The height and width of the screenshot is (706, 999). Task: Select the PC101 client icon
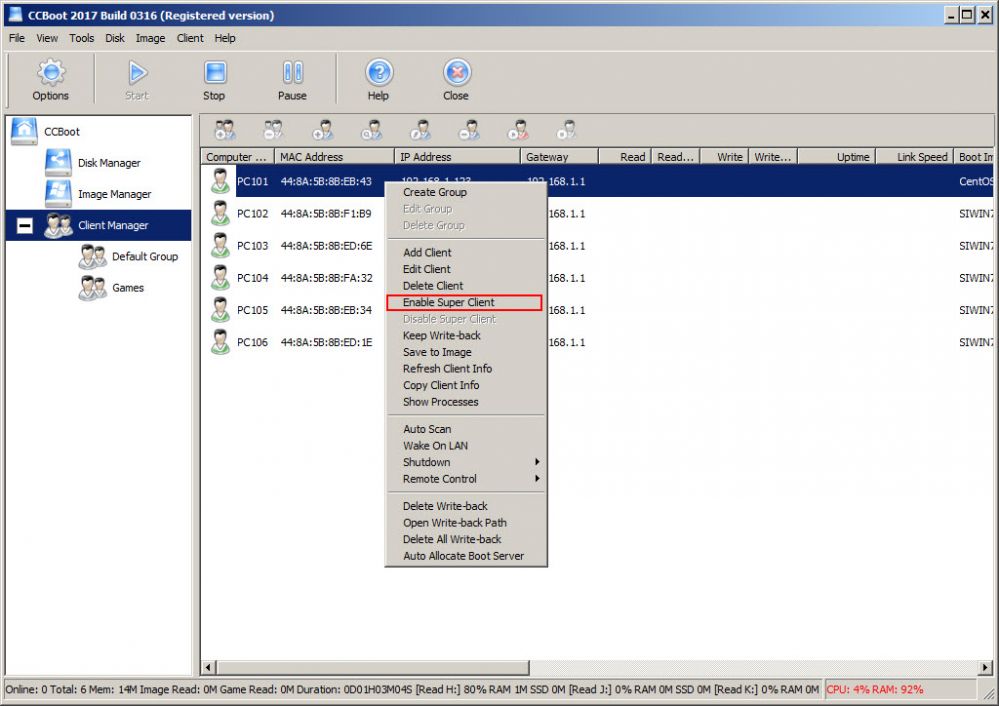click(x=220, y=181)
